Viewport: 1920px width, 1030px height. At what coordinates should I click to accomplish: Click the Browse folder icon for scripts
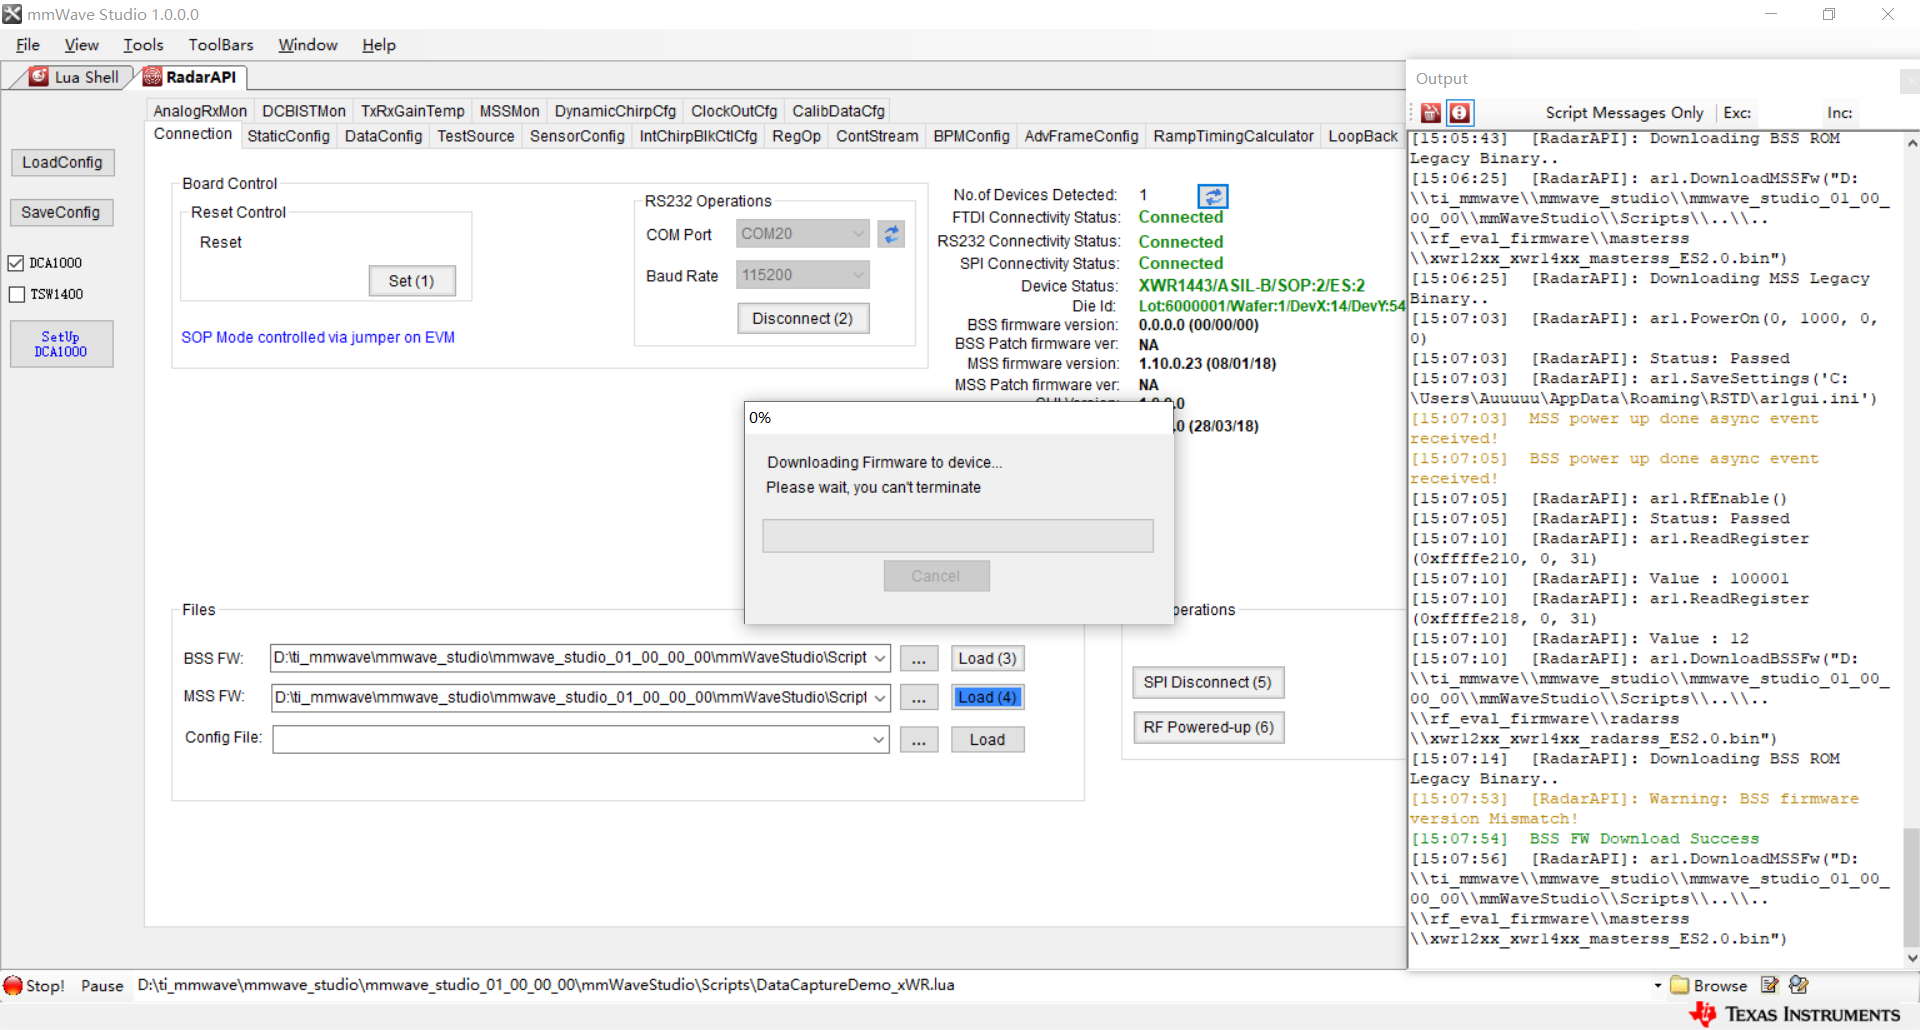point(1680,985)
